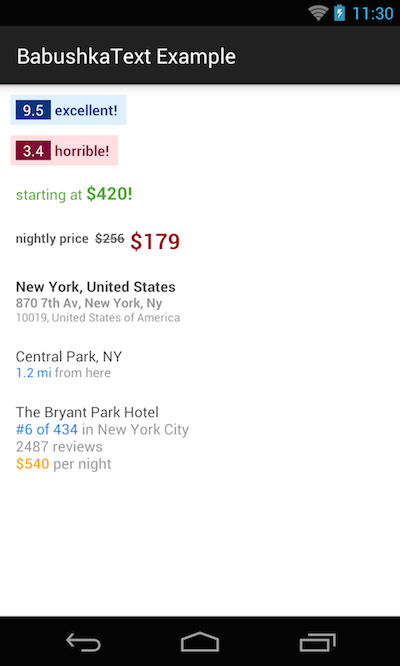Tap the orange $540 price text

(x=33, y=464)
